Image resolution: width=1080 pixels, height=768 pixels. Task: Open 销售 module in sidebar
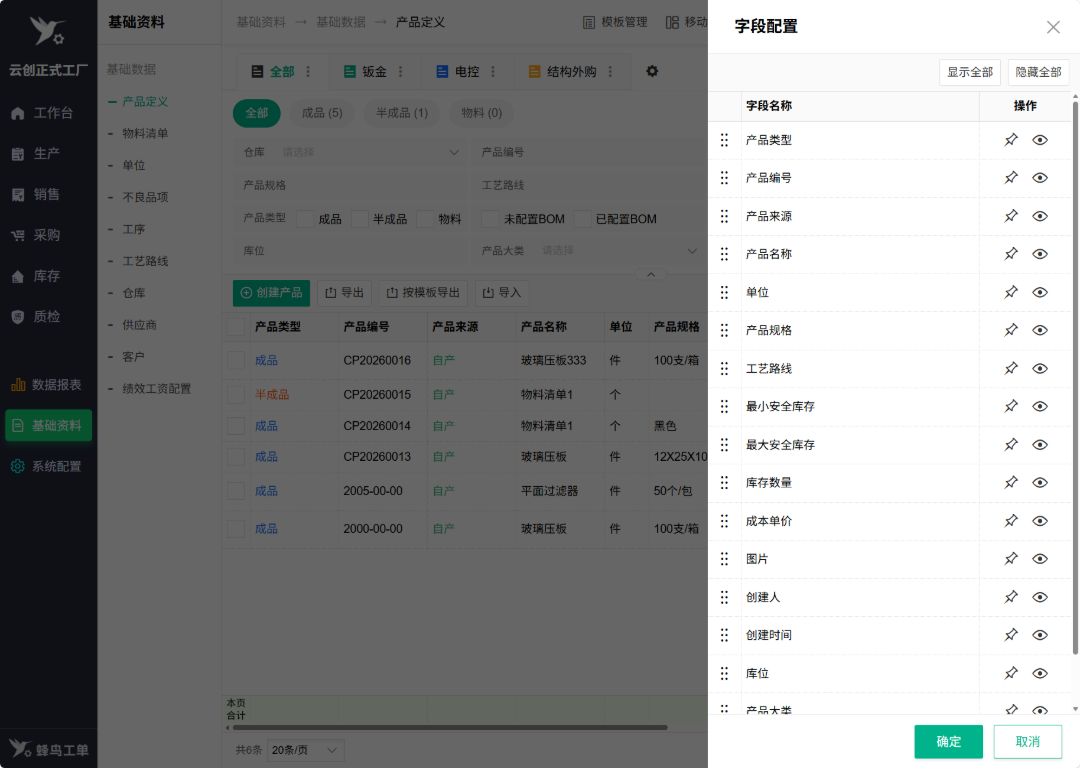tap(36, 195)
